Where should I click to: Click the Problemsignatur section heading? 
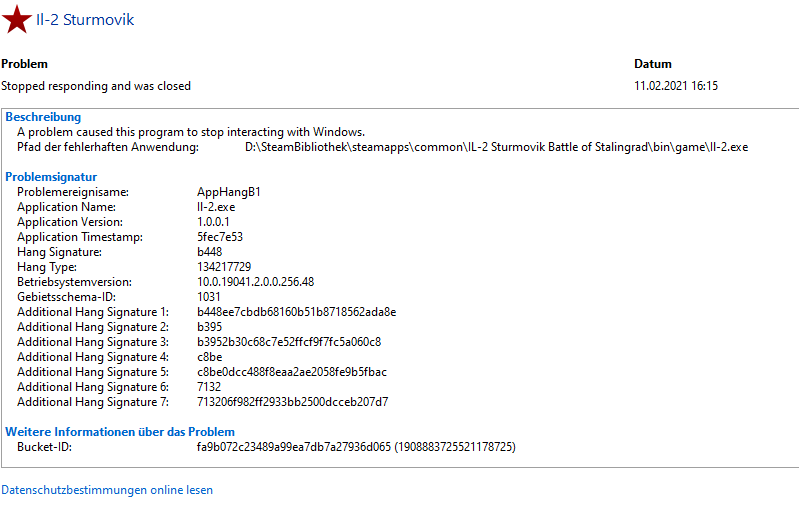(51, 177)
